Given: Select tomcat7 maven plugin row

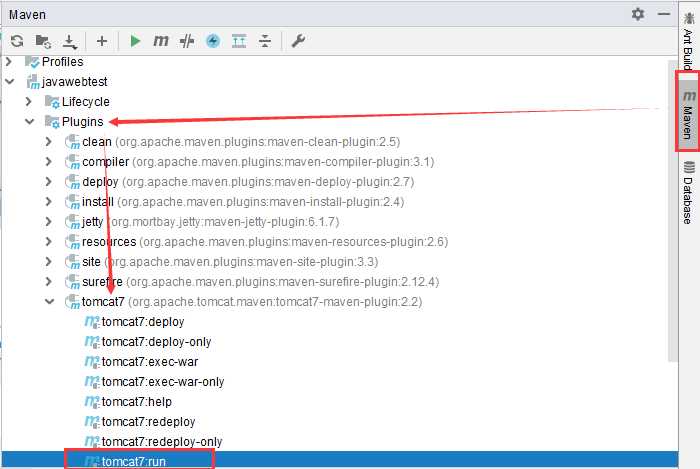Looking at the screenshot, I should pos(252,302).
